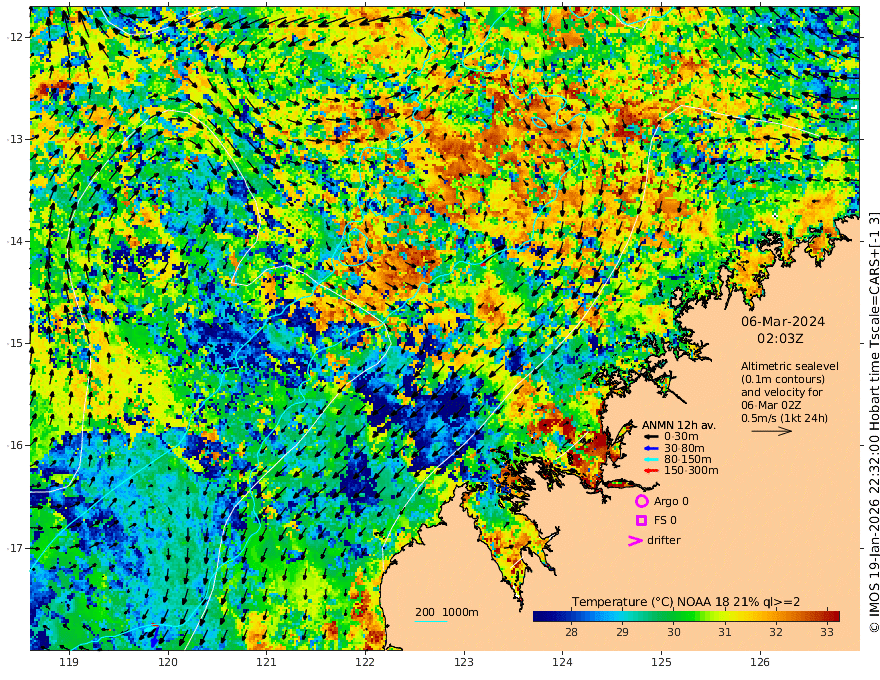Click the FS 0 label text
Image resolution: width=880 pixels, height=680 pixels.
(665, 521)
